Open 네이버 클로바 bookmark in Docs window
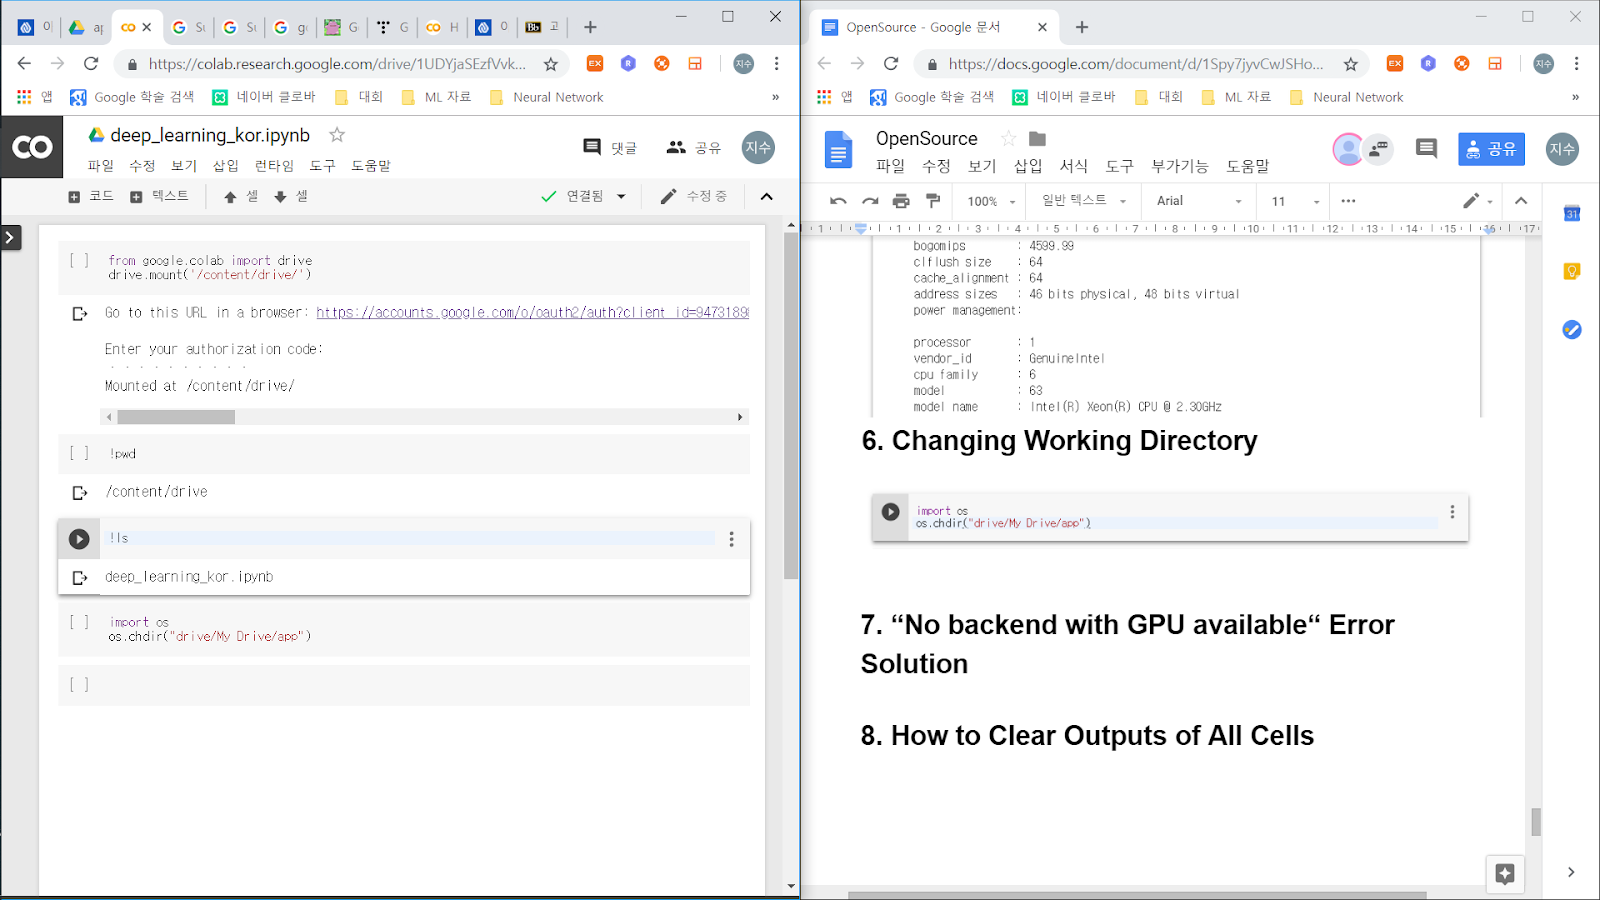Image resolution: width=1600 pixels, height=900 pixels. pos(1064,97)
